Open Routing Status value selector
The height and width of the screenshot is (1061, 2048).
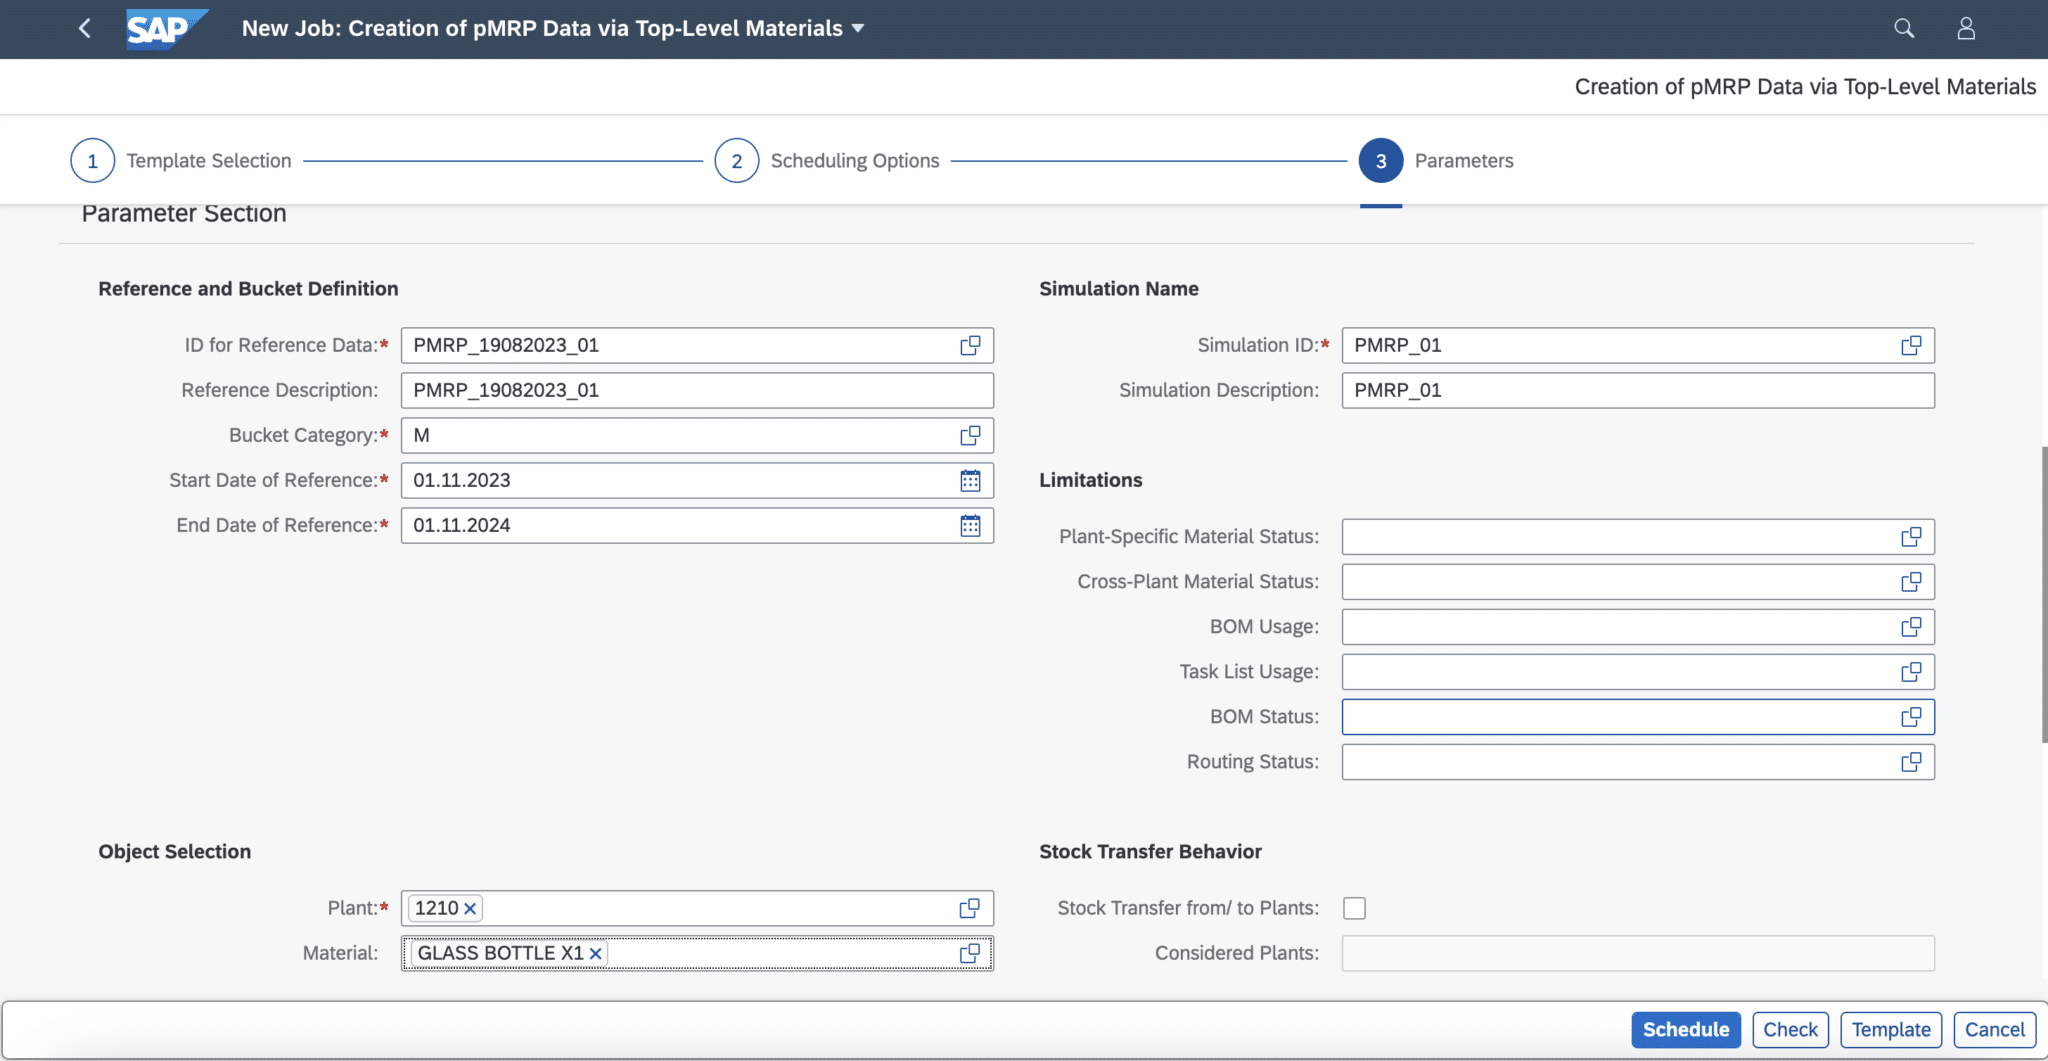(1910, 762)
